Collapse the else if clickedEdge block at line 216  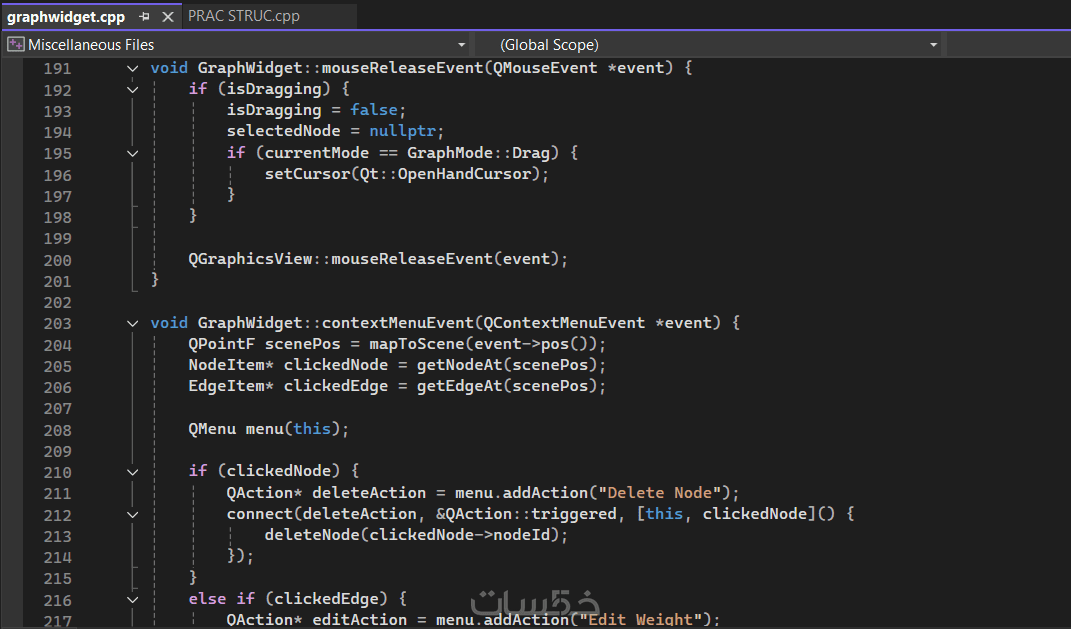(x=133, y=600)
